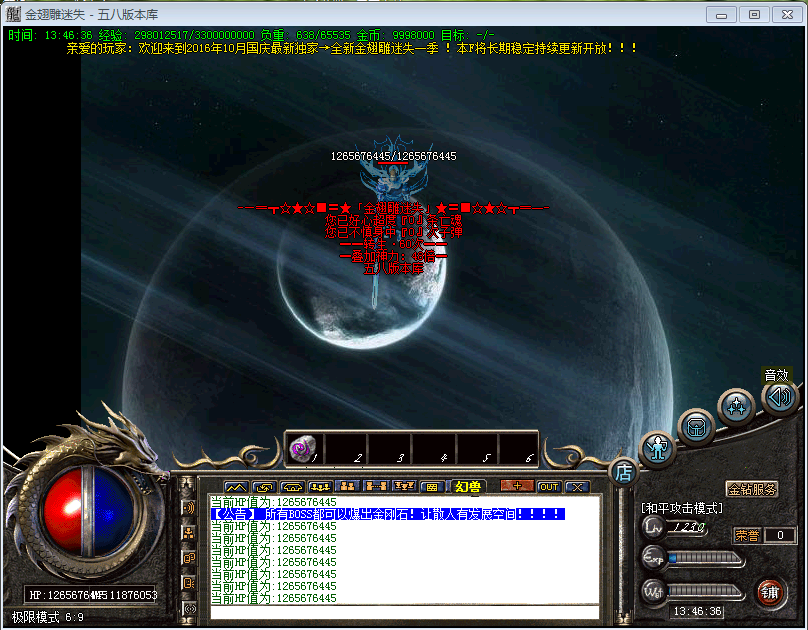The height and width of the screenshot is (630, 808).
Task: Toggle the broadcast-signal chat channel icon
Action: 190,608
